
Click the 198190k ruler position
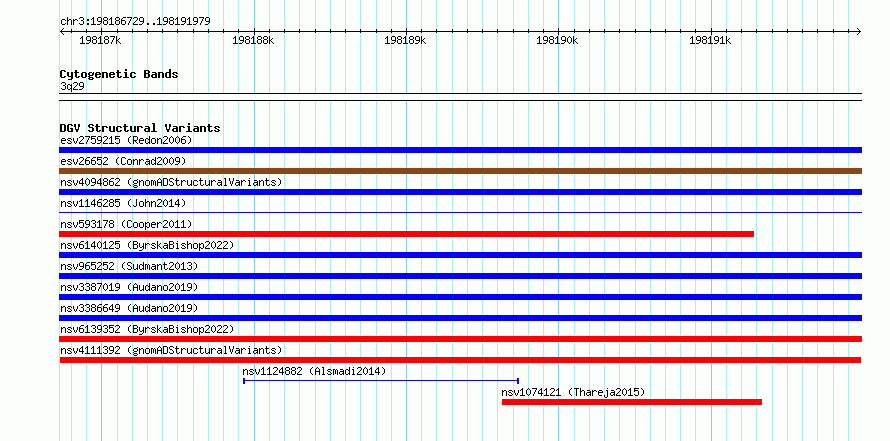point(557,40)
